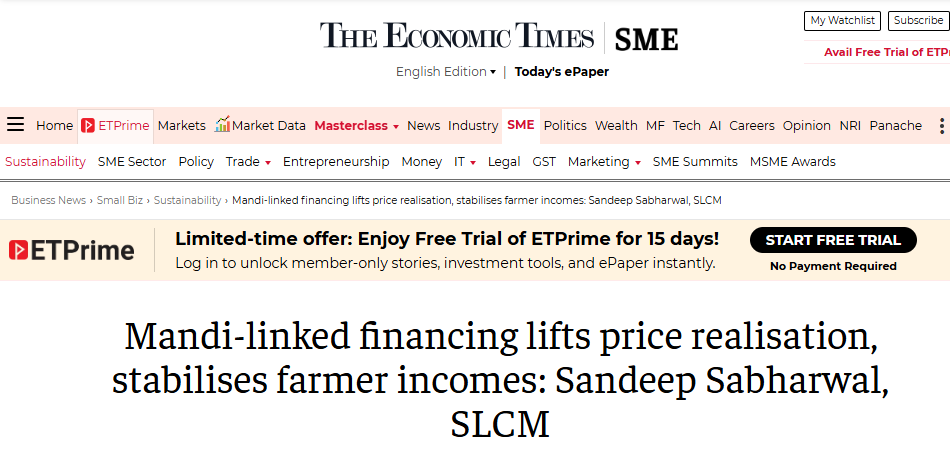Expand the Masterclass dropdown arrow
This screenshot has height=453, width=950.
coord(396,127)
